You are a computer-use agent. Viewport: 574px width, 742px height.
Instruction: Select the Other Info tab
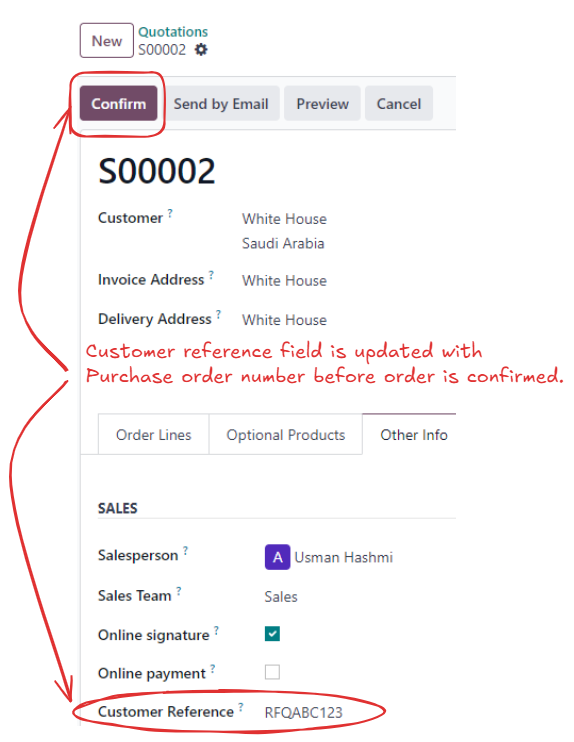(x=414, y=434)
